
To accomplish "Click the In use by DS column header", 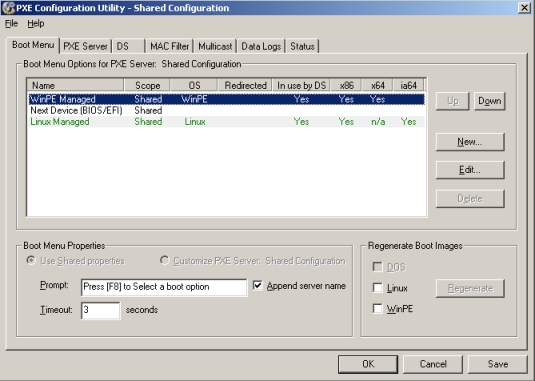I will (x=302, y=85).
